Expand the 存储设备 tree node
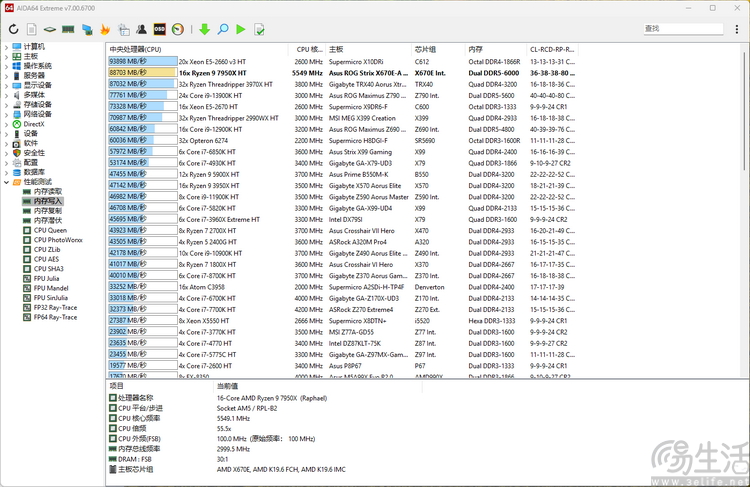The width and height of the screenshot is (750, 487). [6, 105]
